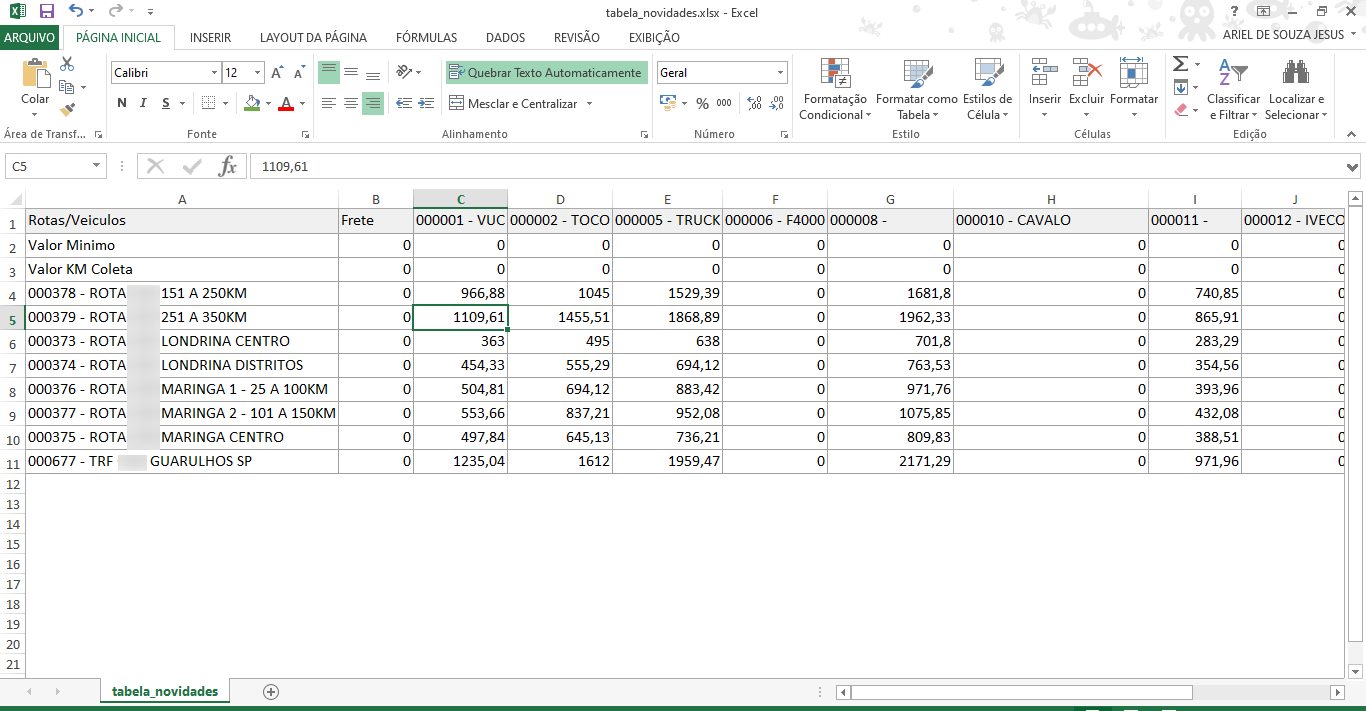
Task: Expand the Calibri font name dropdown
Action: point(214,73)
